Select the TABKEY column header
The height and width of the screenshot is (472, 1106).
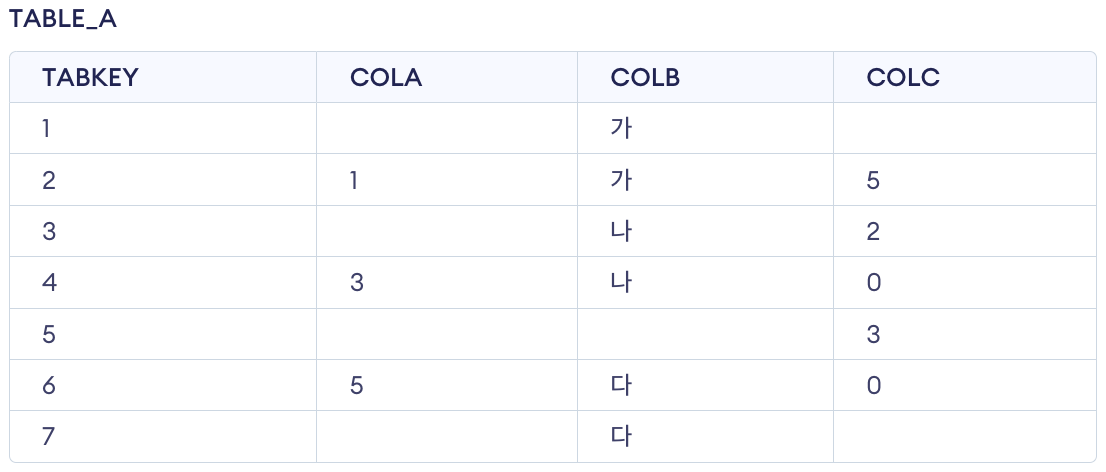coord(90,78)
